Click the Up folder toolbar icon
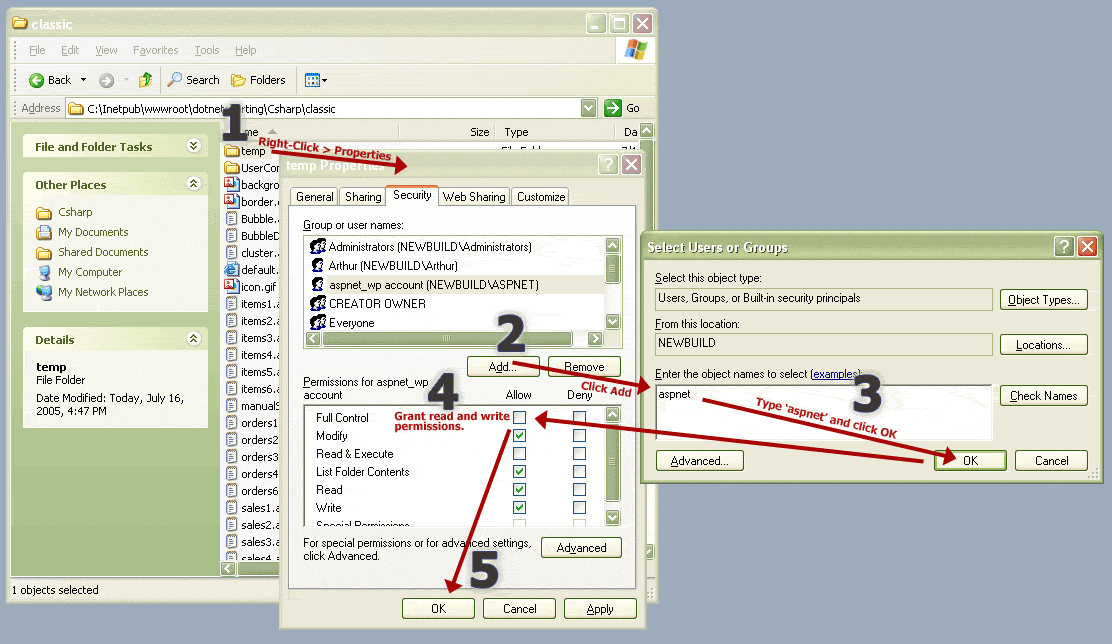 click(x=146, y=80)
